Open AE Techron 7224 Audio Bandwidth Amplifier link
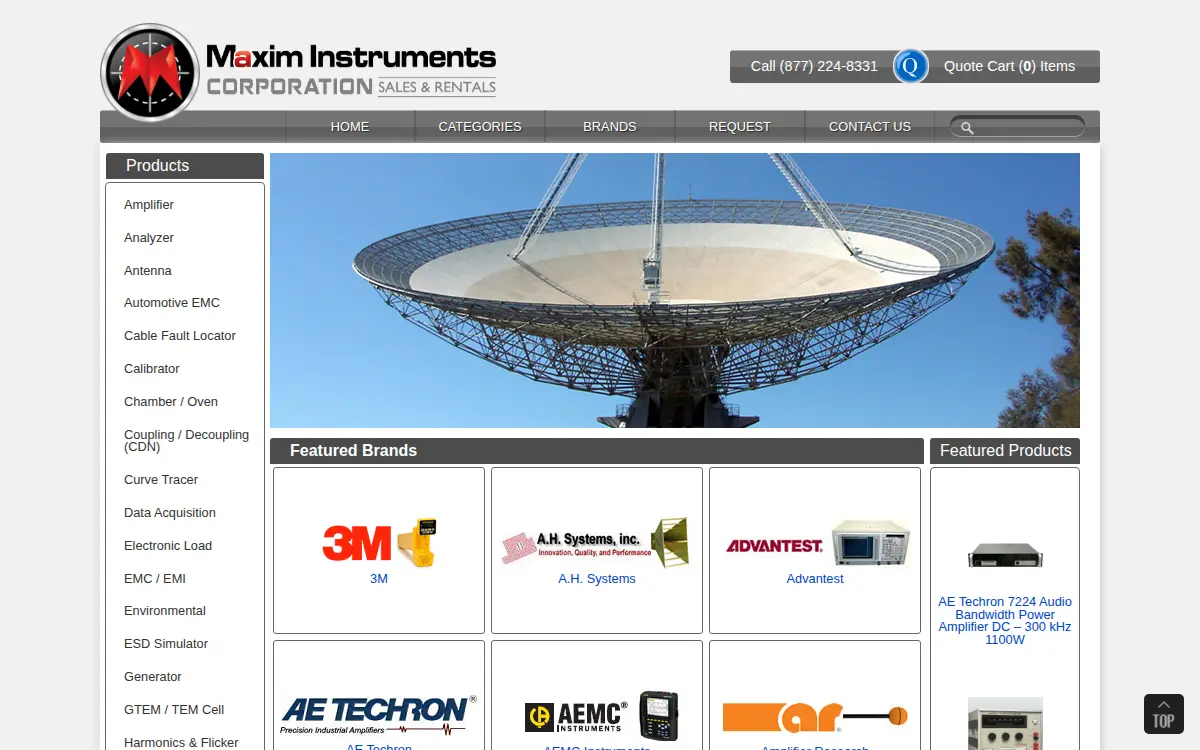 [x=1005, y=621]
